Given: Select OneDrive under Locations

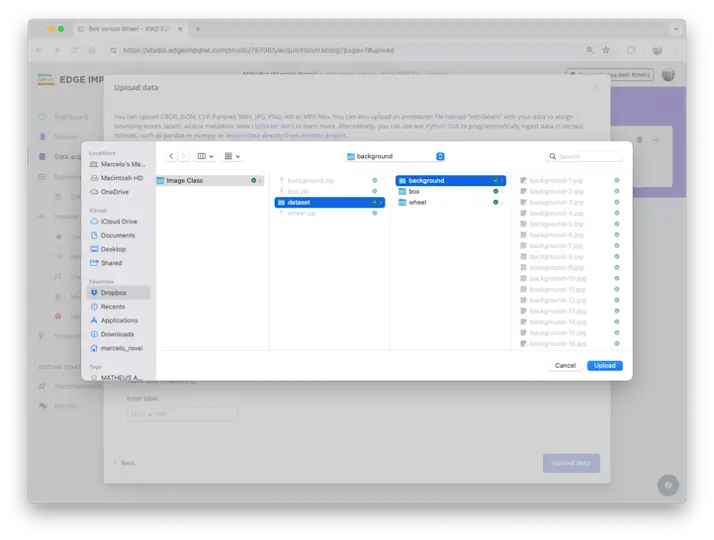Looking at the screenshot, I should coord(115,192).
